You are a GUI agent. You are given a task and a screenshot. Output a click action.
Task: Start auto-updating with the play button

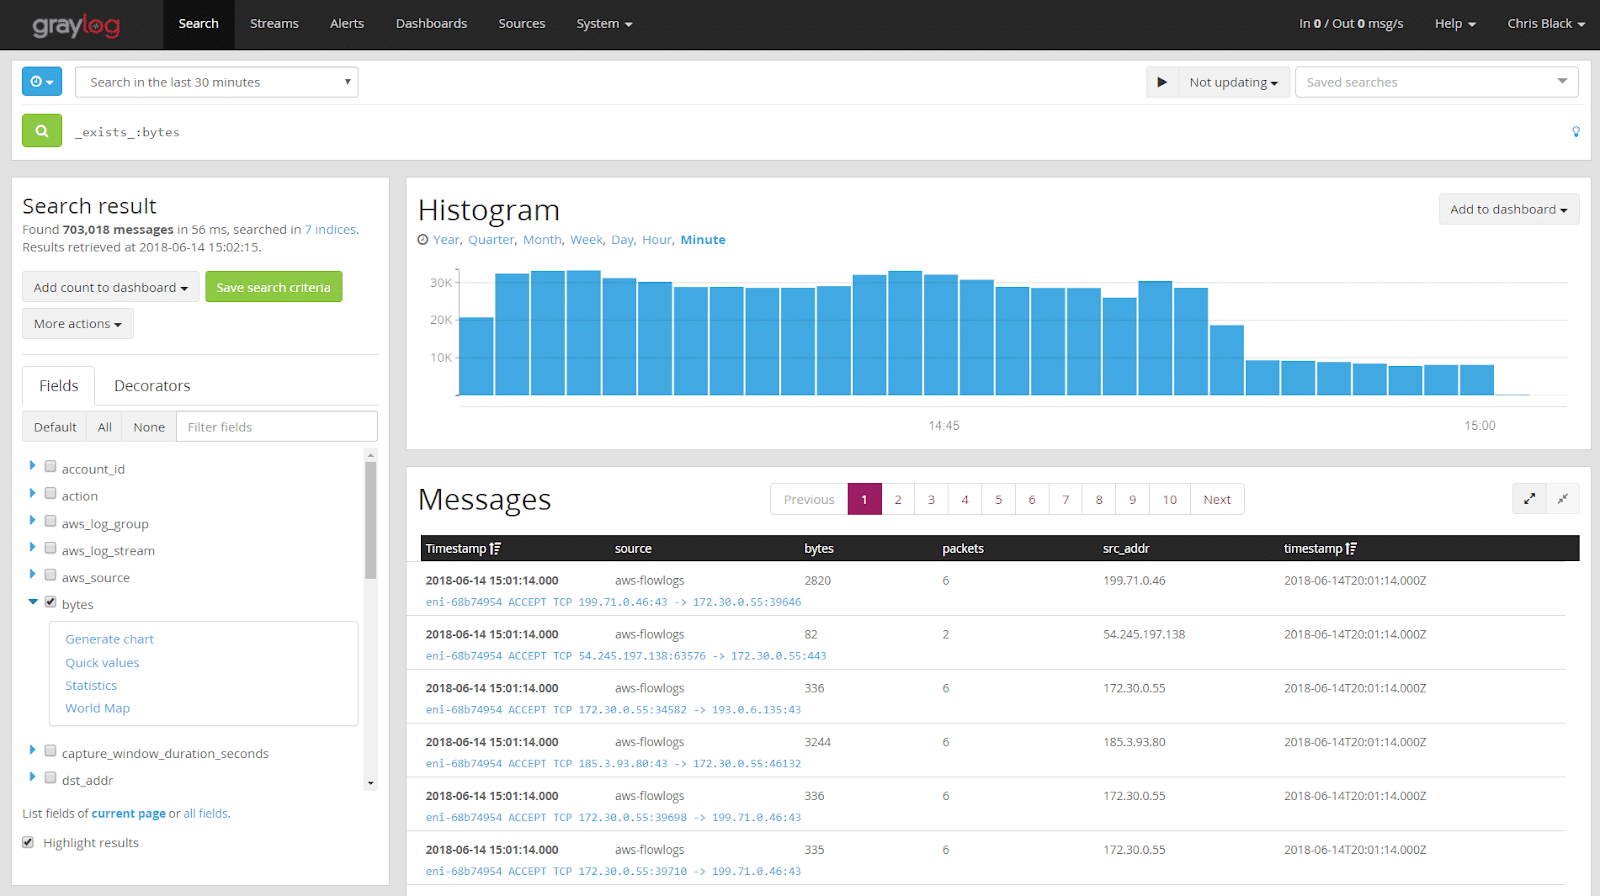[1161, 82]
